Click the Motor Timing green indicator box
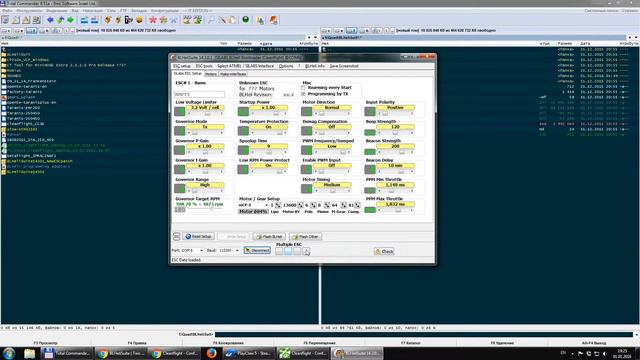Viewport: 640px width, 360px height. [x=307, y=189]
